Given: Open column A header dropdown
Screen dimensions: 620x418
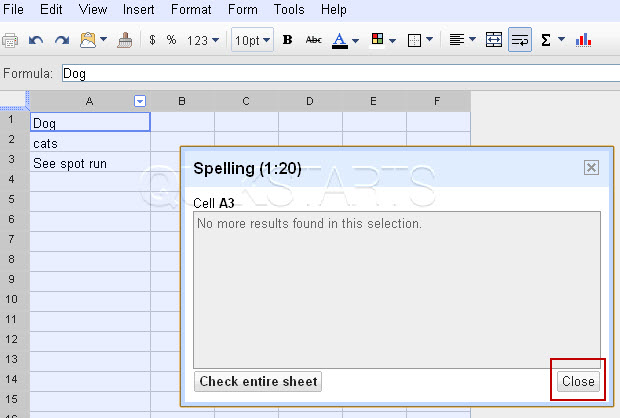Looking at the screenshot, I should click(140, 101).
